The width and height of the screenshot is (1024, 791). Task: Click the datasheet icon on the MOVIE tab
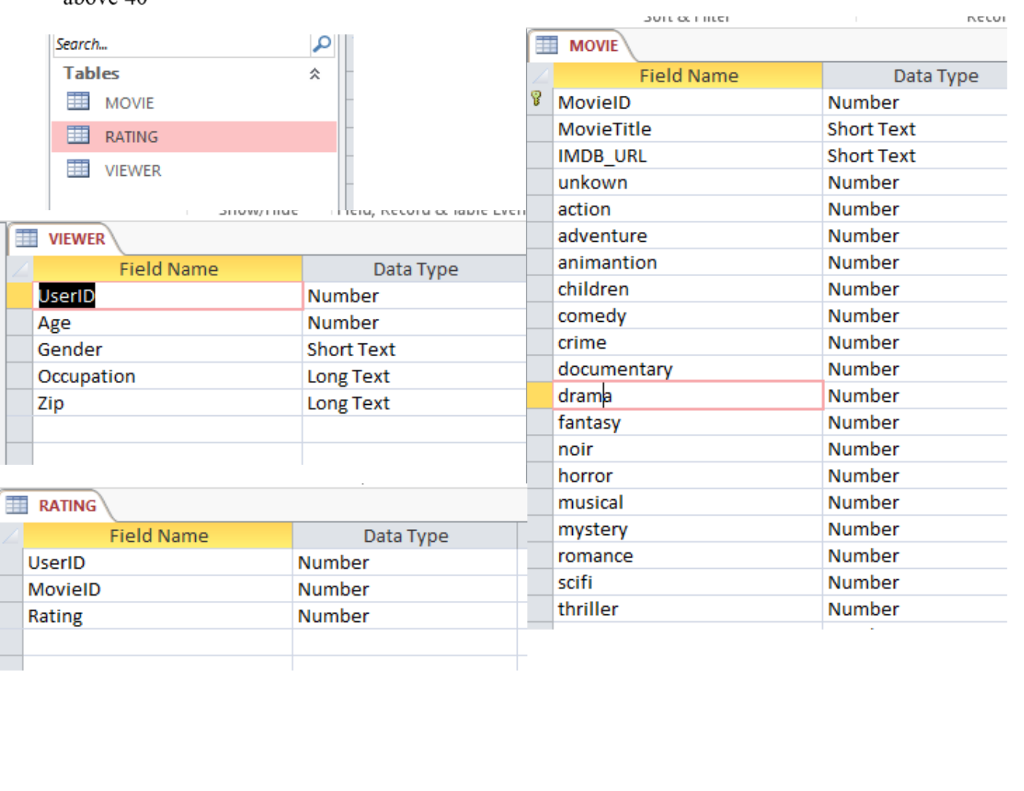547,45
